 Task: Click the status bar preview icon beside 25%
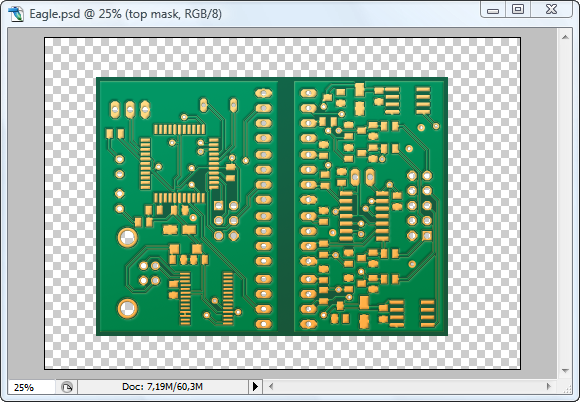(x=67, y=387)
